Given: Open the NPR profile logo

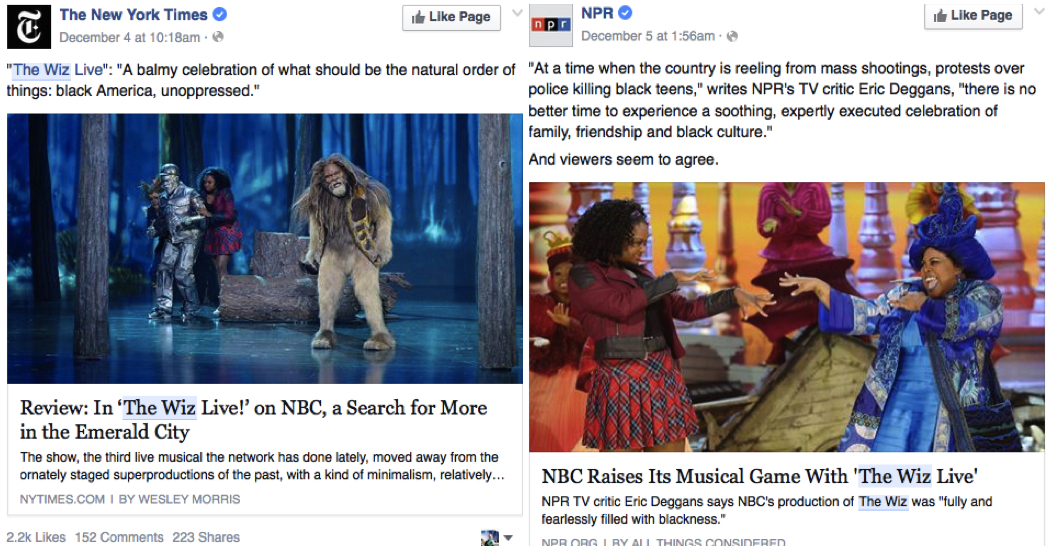Looking at the screenshot, I should 550,25.
